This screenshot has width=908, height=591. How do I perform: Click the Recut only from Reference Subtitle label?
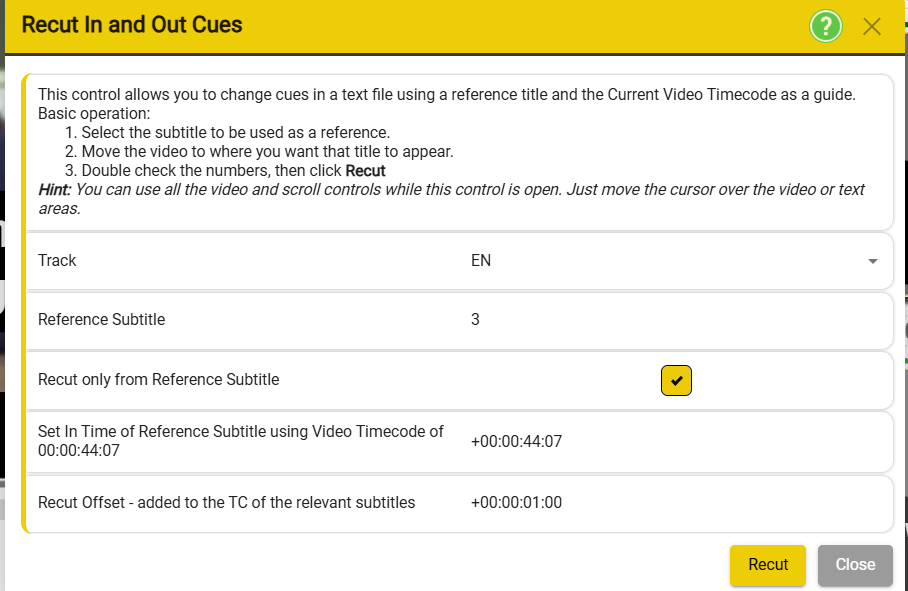tap(159, 380)
